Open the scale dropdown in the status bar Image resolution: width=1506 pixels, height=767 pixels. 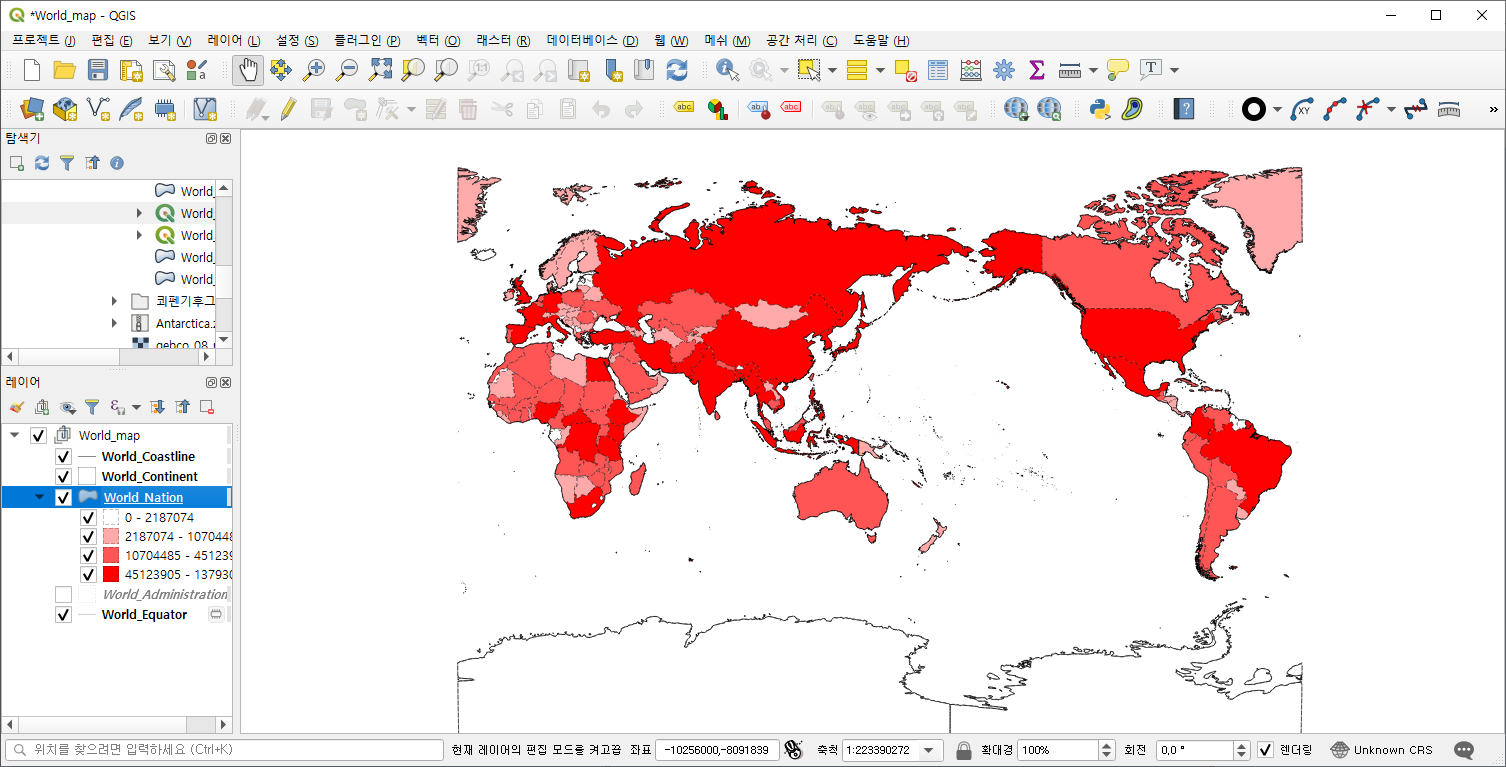[x=929, y=750]
